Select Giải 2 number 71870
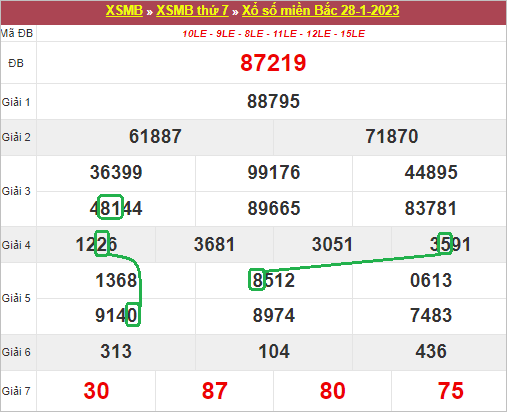The width and height of the screenshot is (507, 412). click(x=392, y=136)
